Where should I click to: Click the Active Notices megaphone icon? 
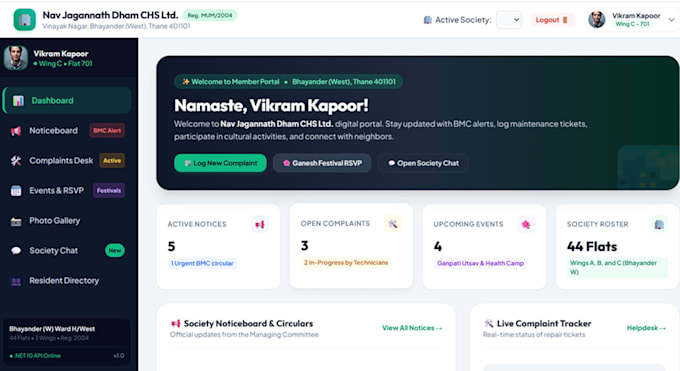(260, 224)
